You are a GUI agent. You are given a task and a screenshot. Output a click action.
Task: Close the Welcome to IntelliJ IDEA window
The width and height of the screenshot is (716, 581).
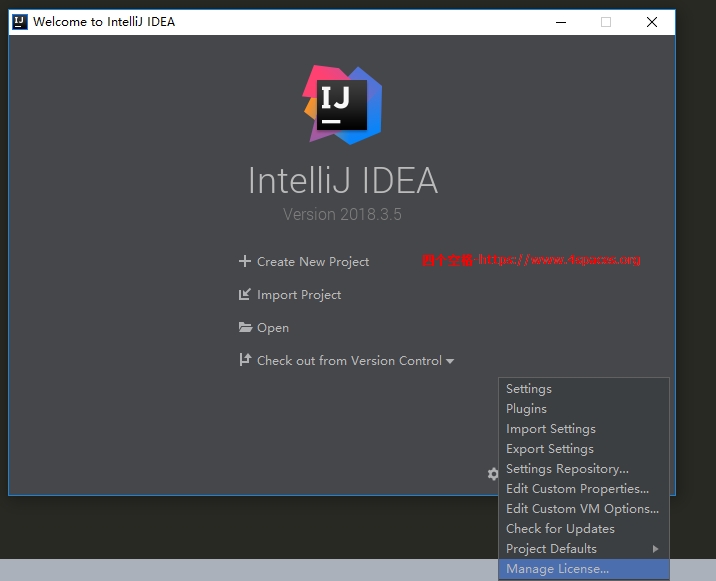[x=652, y=22]
